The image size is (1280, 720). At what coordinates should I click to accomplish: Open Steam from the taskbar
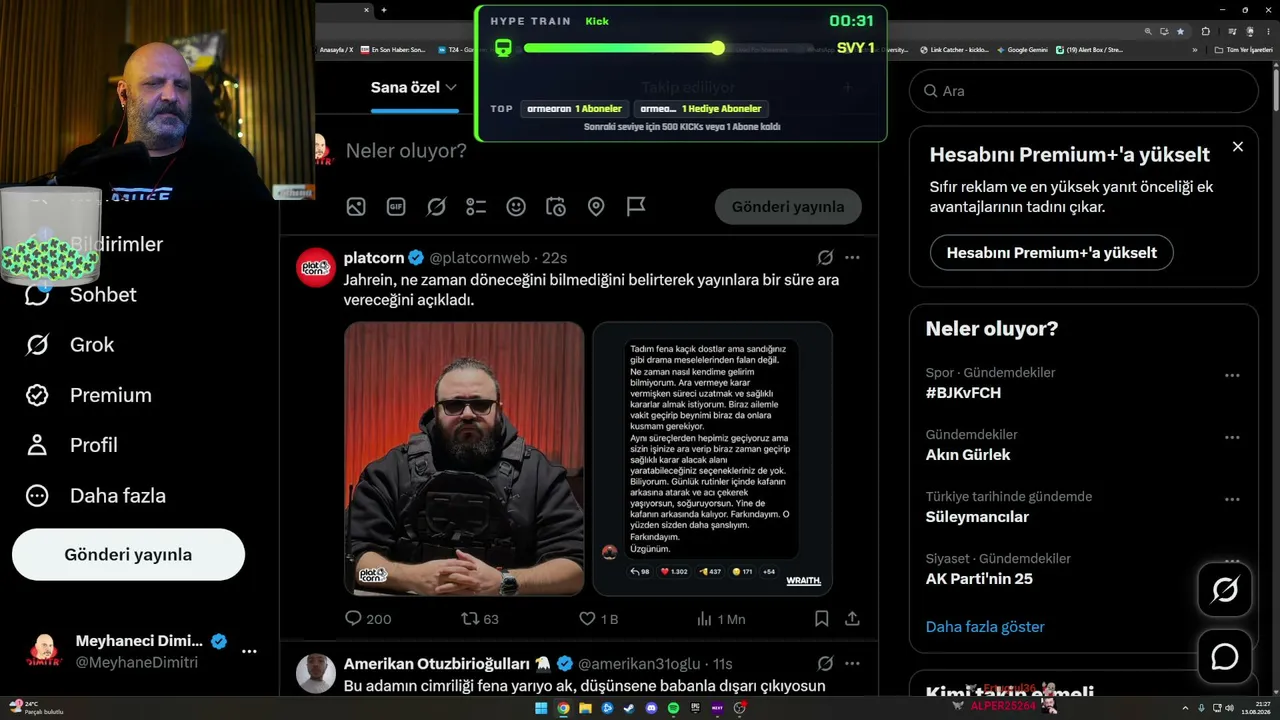coord(629,708)
